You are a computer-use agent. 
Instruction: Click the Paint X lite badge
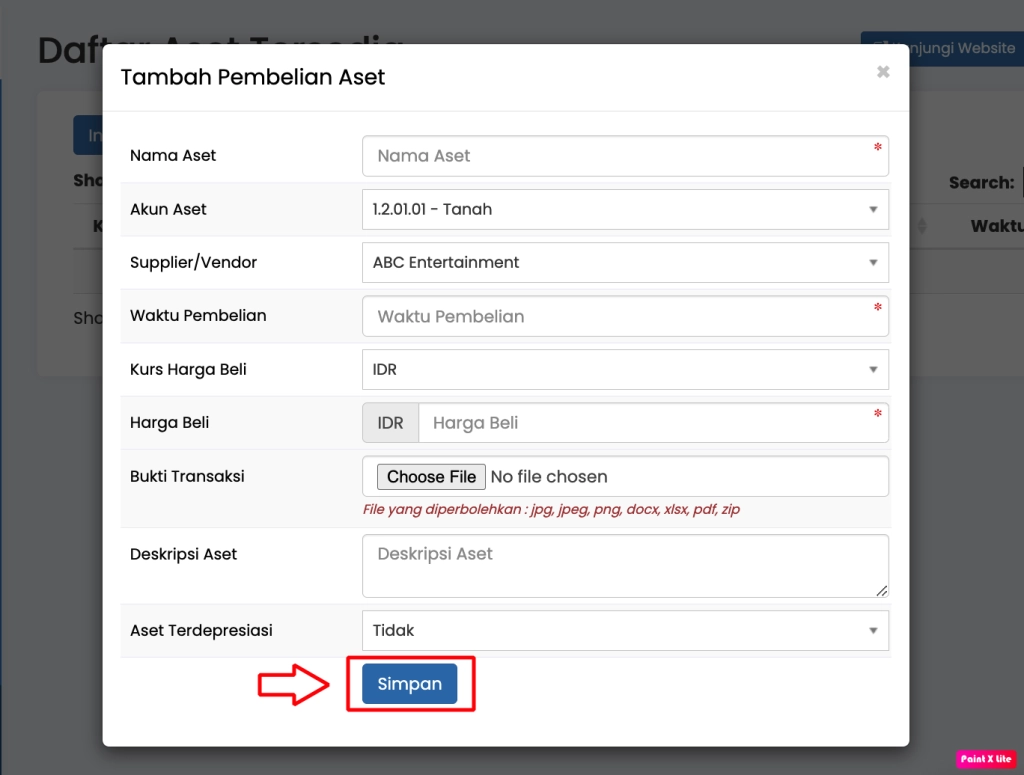pos(985,759)
